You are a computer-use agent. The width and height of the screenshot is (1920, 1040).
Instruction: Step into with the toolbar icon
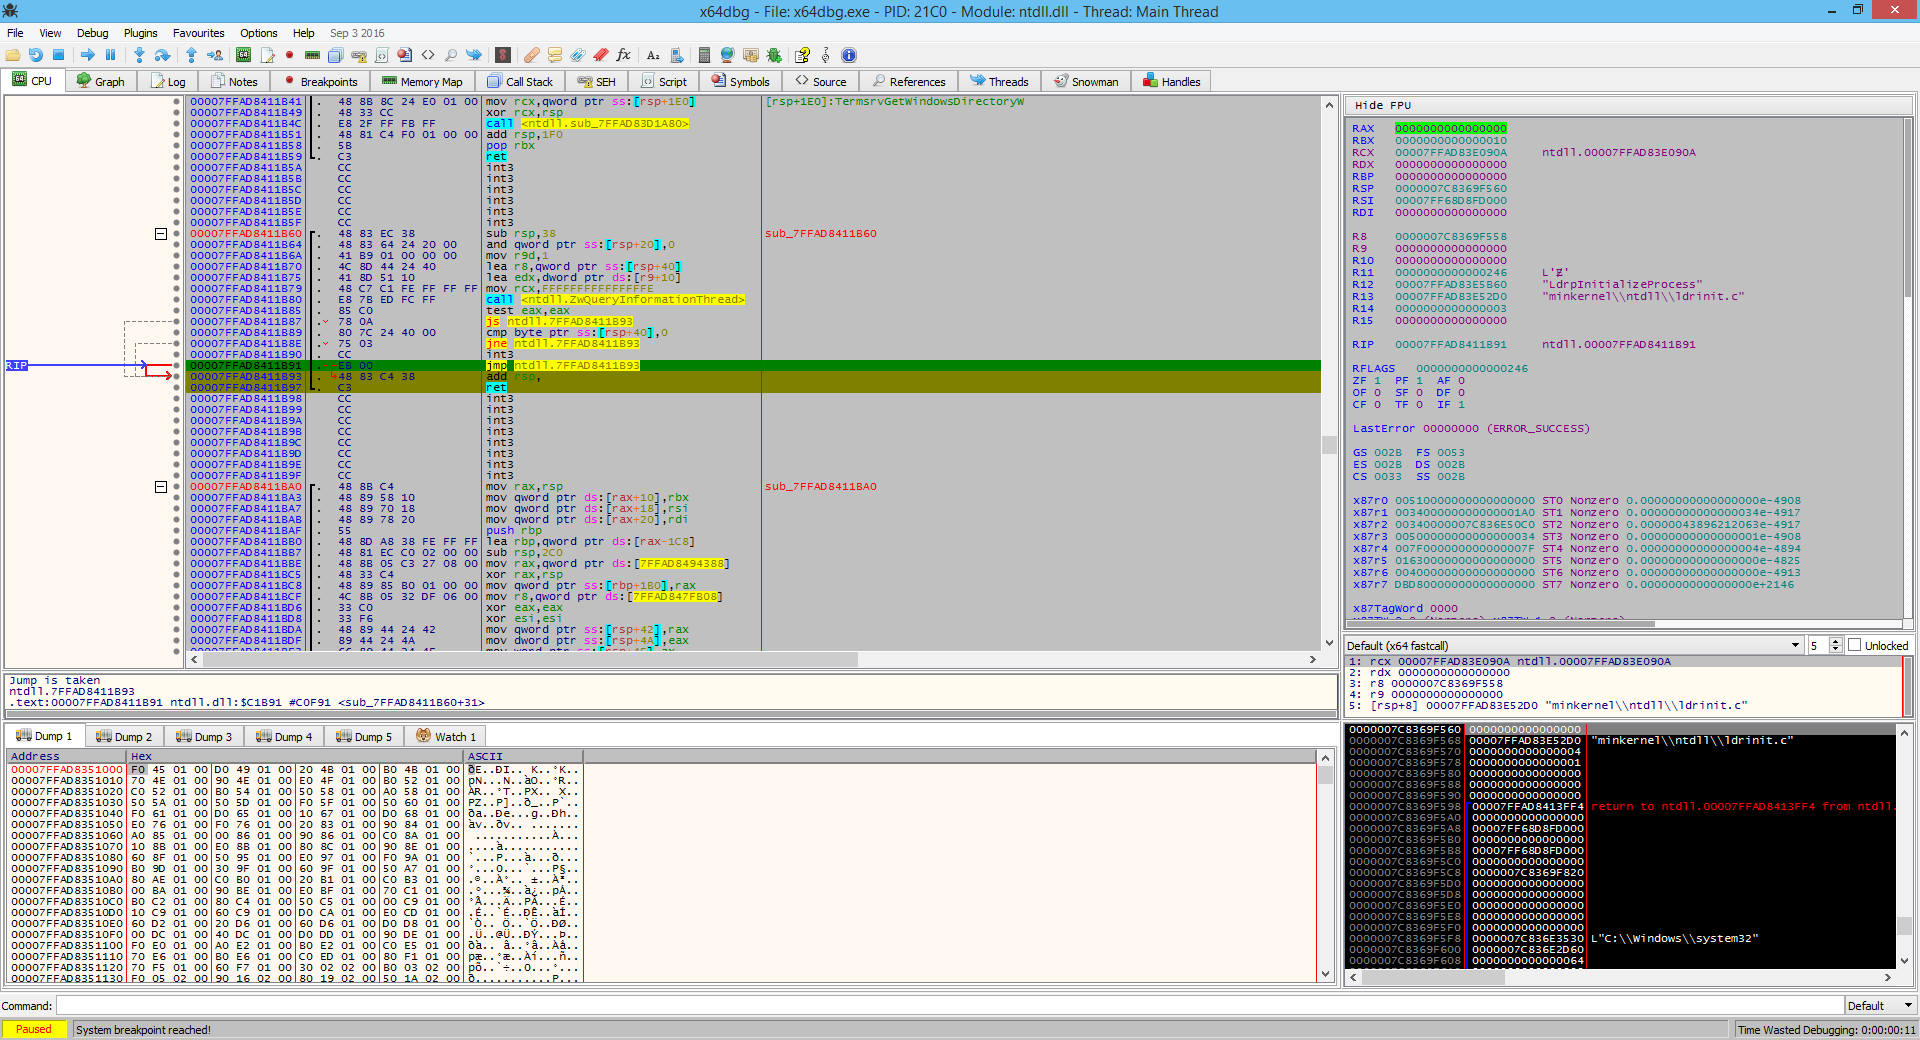(x=139, y=55)
